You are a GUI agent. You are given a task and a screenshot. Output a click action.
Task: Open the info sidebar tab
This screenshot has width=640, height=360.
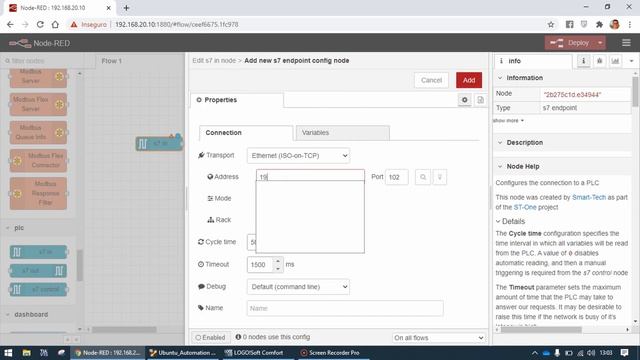tap(533, 61)
